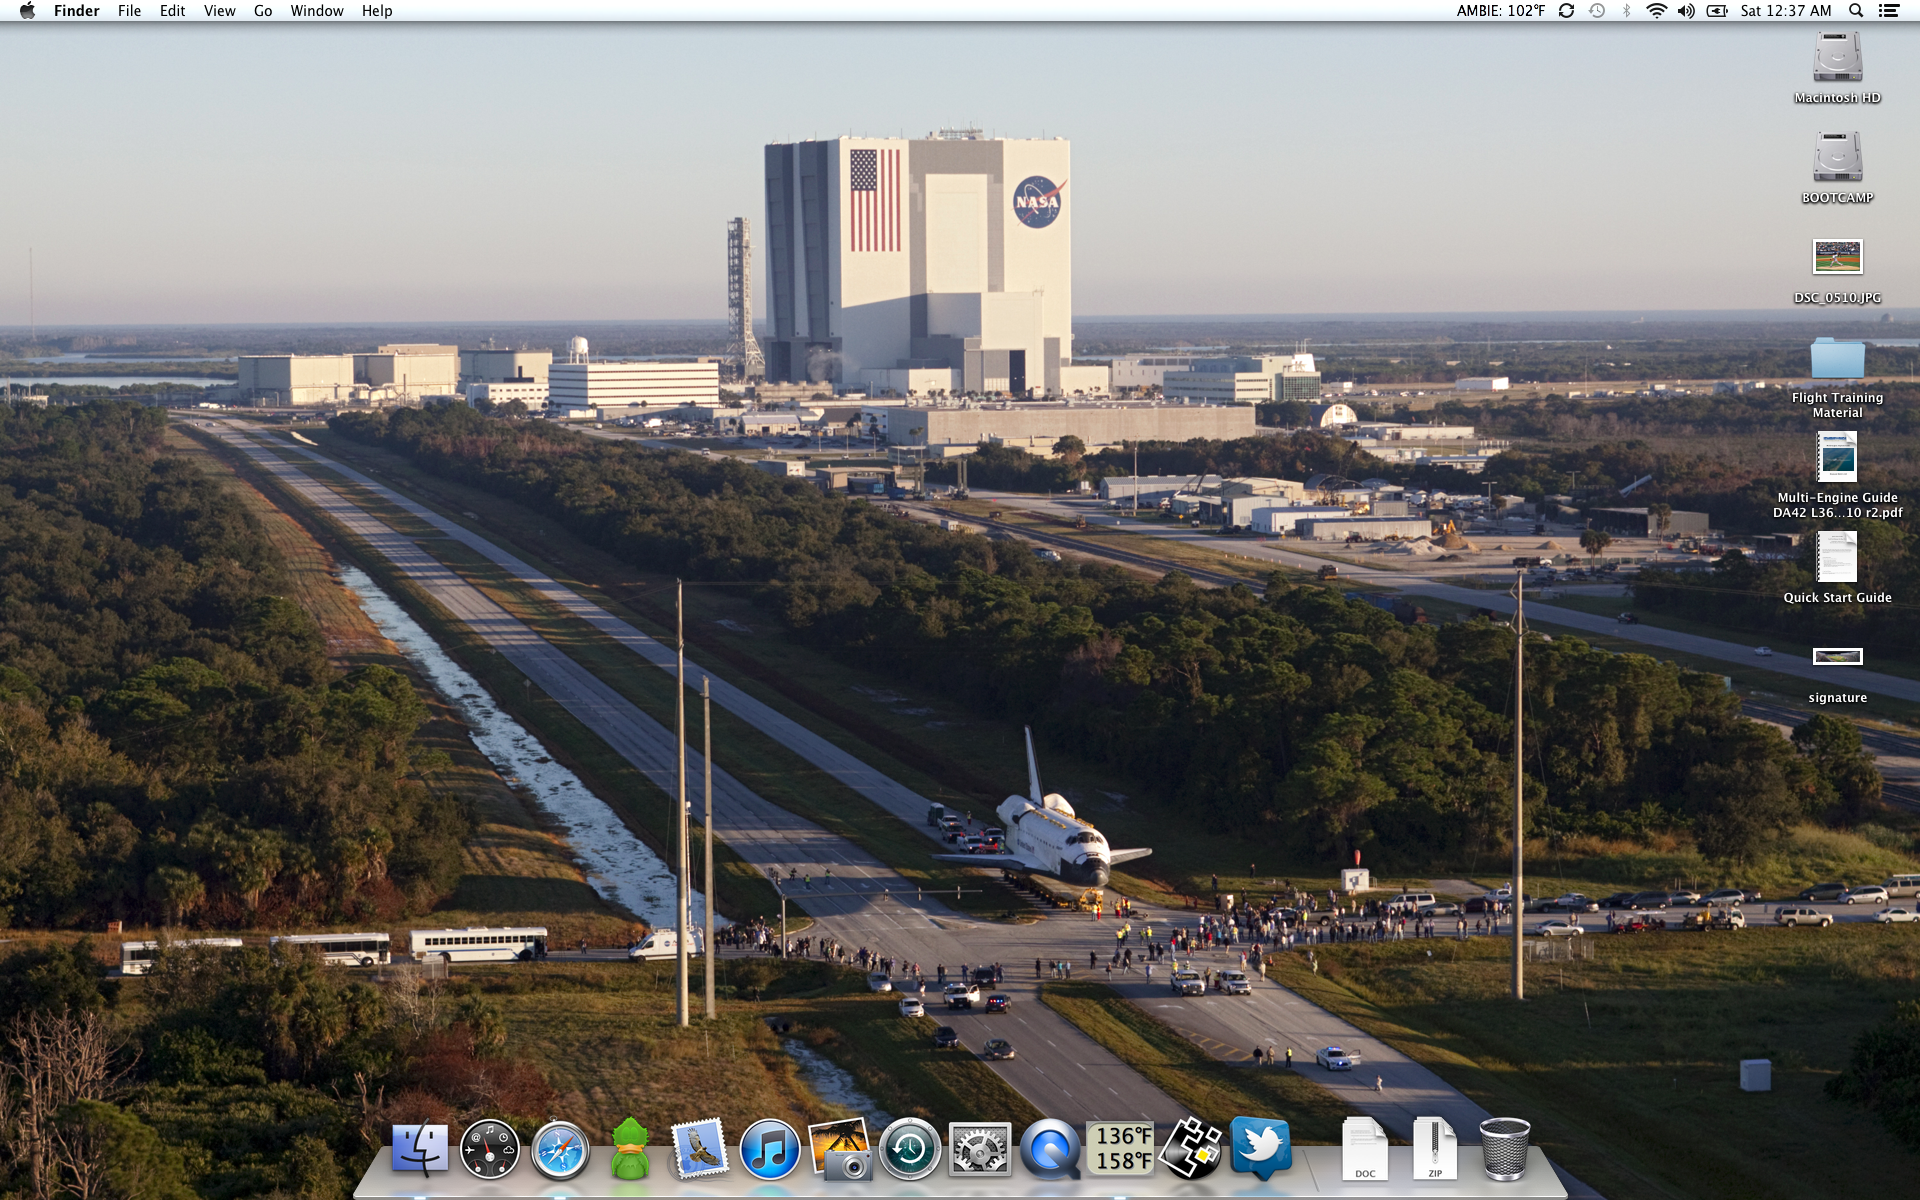Launch iTunes from the Dock

tap(769, 1150)
